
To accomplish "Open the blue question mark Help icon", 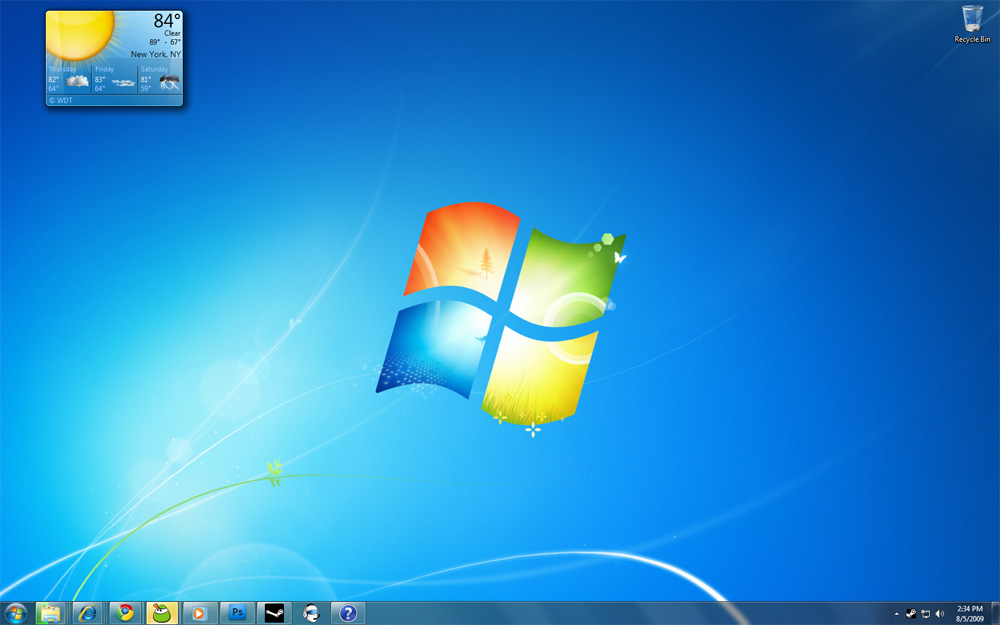I will [x=348, y=613].
